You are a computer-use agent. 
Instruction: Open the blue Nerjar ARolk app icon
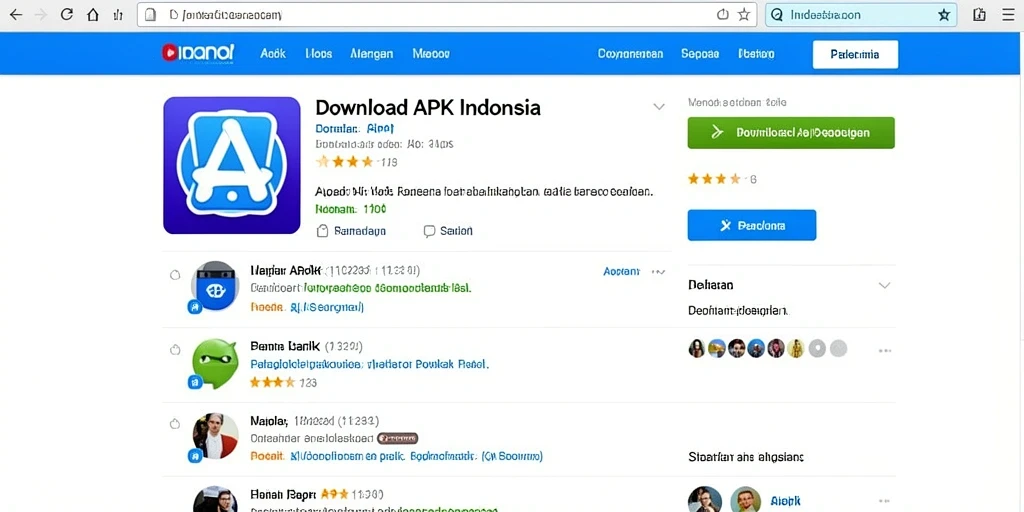click(214, 285)
